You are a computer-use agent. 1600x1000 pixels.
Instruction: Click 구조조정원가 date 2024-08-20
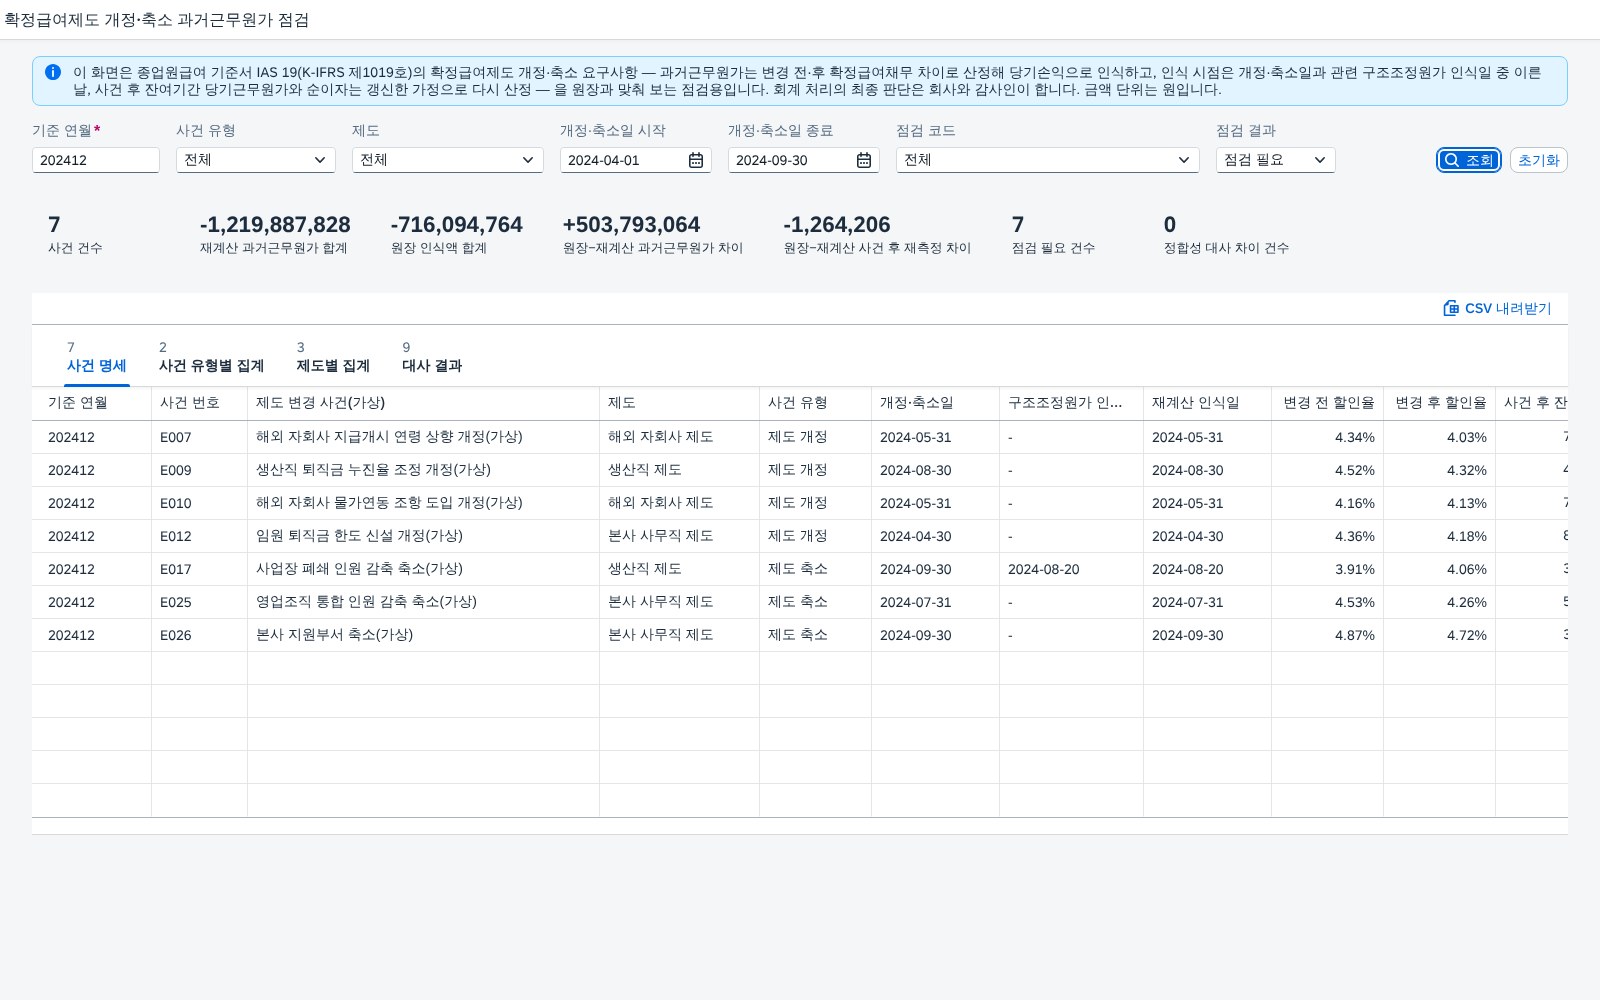click(1043, 569)
